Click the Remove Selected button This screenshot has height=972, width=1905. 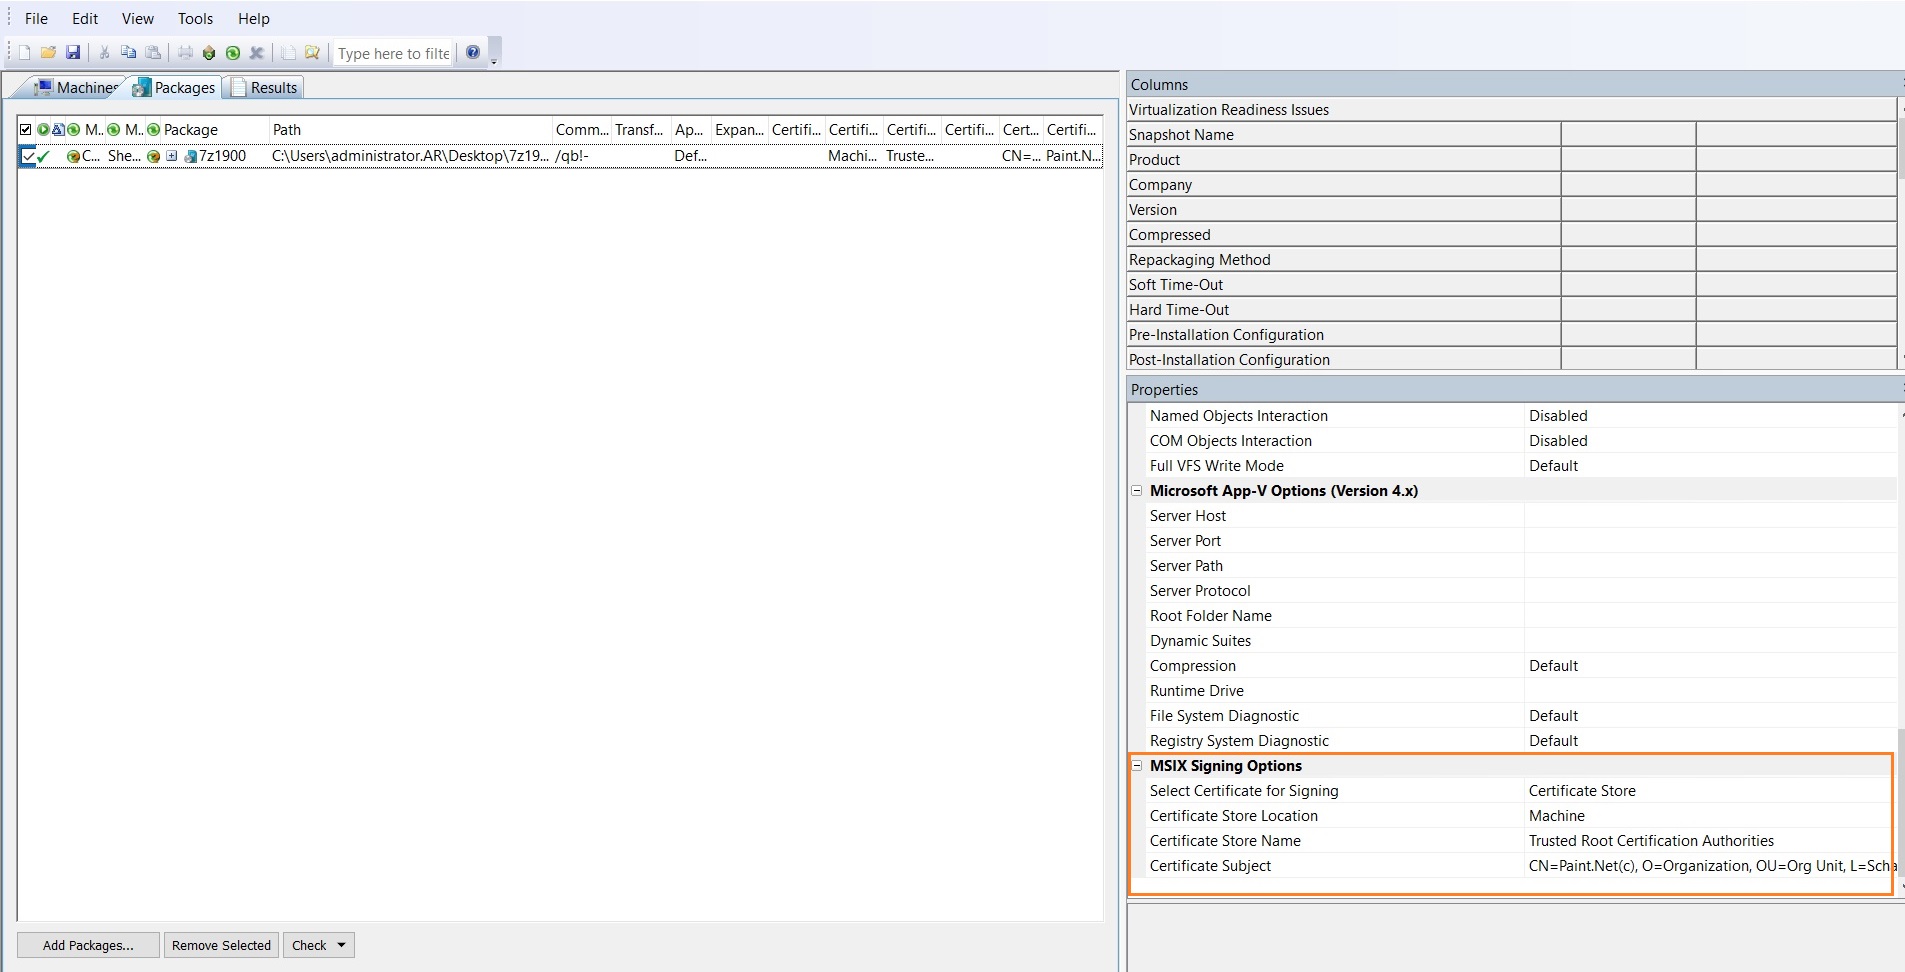[x=220, y=945]
